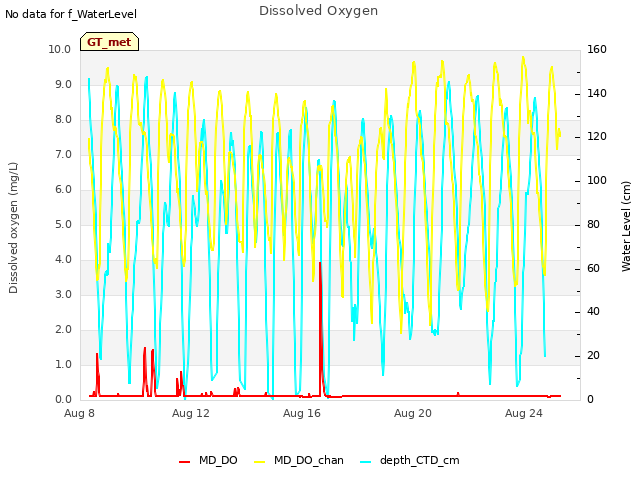Click the '3.0' left axis value
Image resolution: width=640 pixels, height=480 pixels.
pos(63,295)
